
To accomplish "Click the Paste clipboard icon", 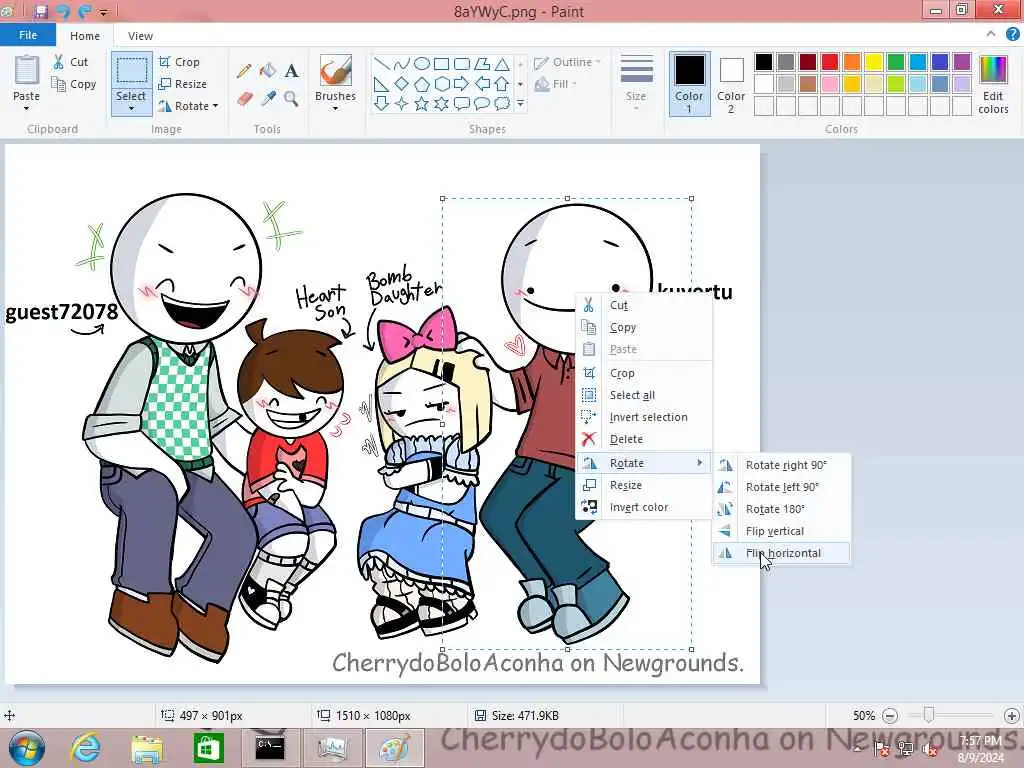I will coord(27,69).
